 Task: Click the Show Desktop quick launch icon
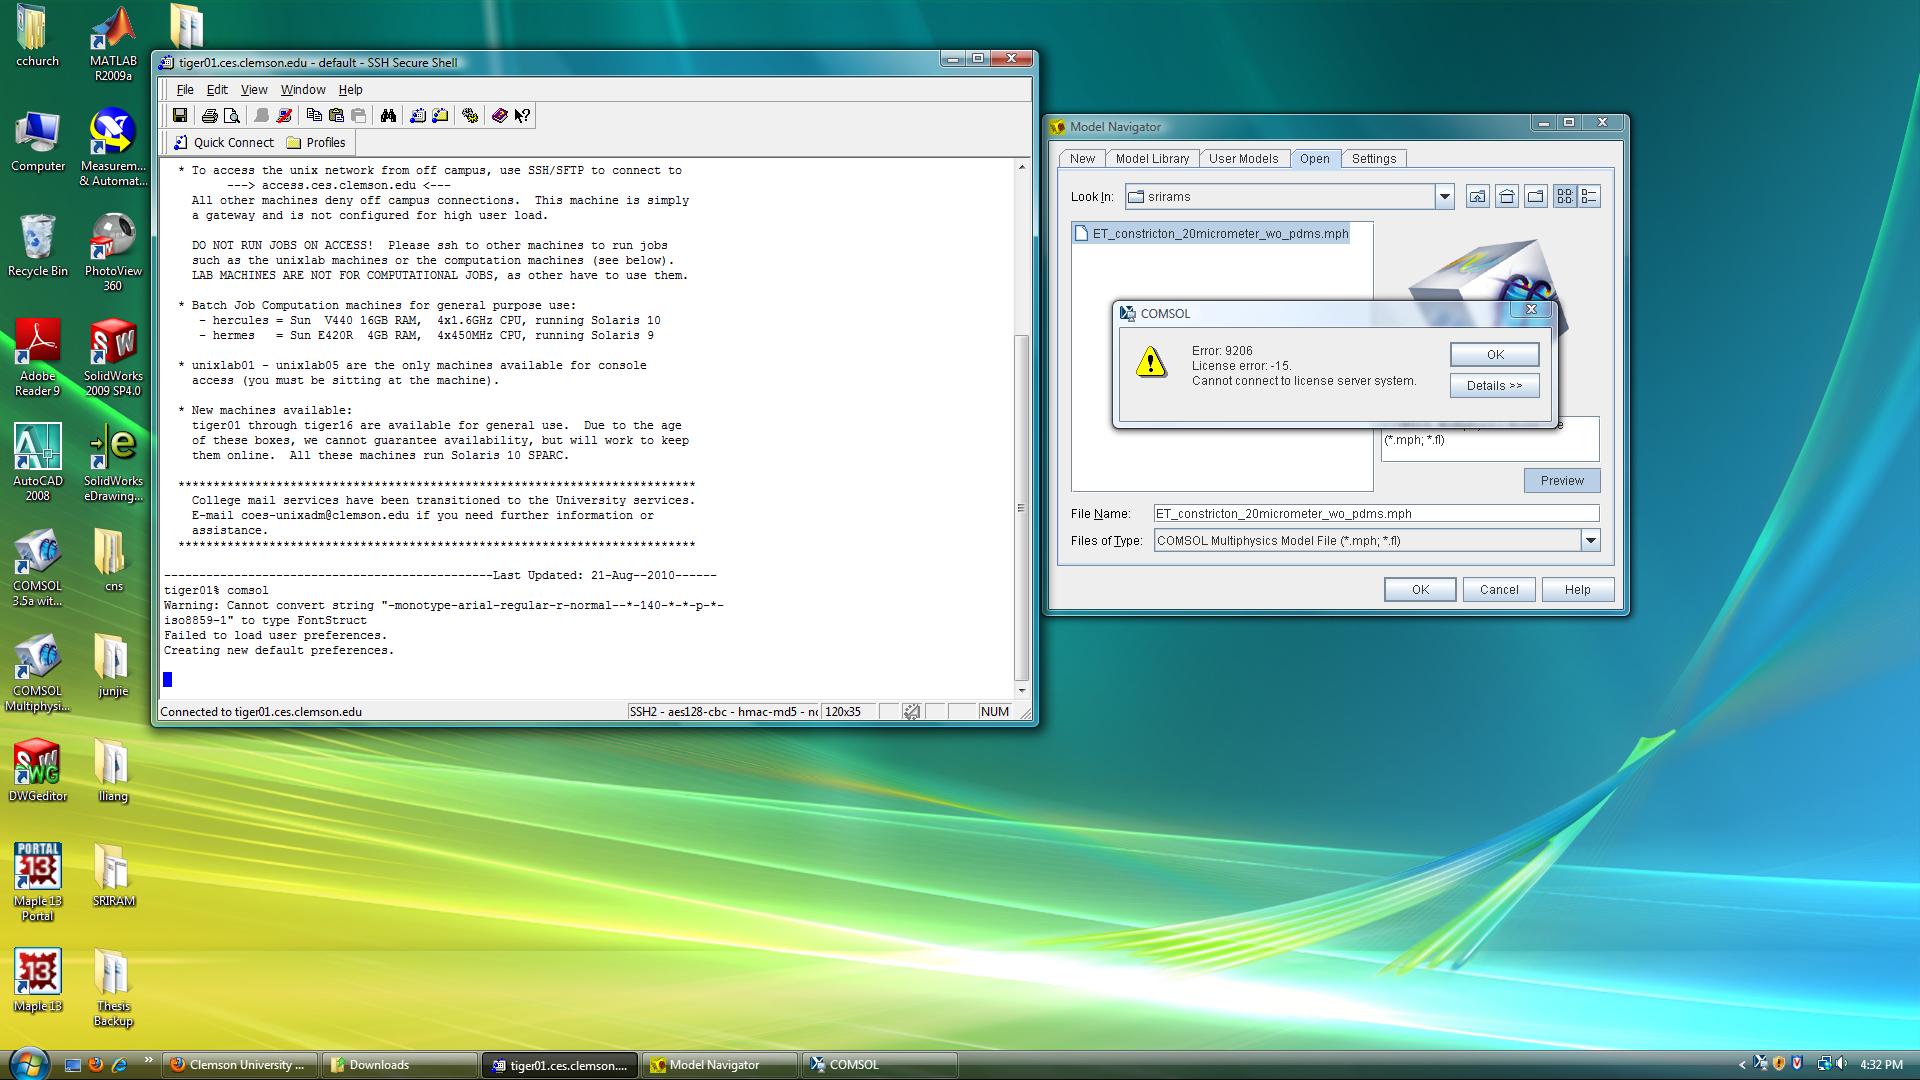pos(73,1065)
